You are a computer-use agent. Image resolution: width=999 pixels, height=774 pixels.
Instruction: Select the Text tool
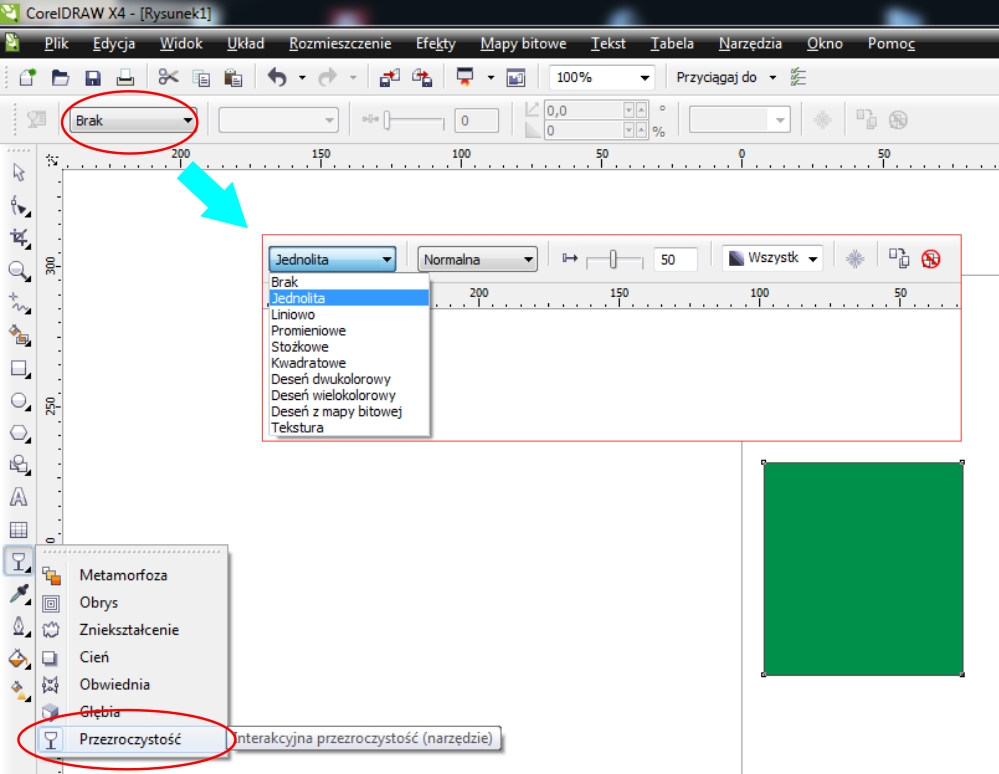tap(18, 497)
